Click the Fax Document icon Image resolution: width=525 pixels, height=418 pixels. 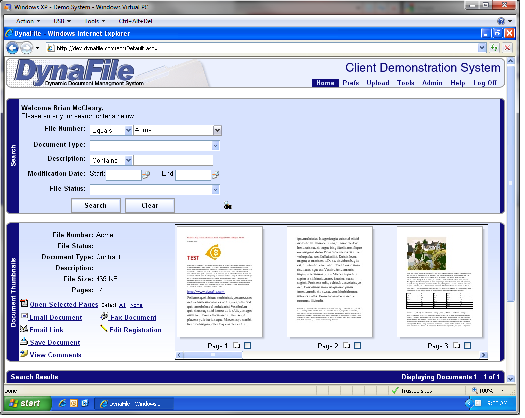[x=104, y=316]
